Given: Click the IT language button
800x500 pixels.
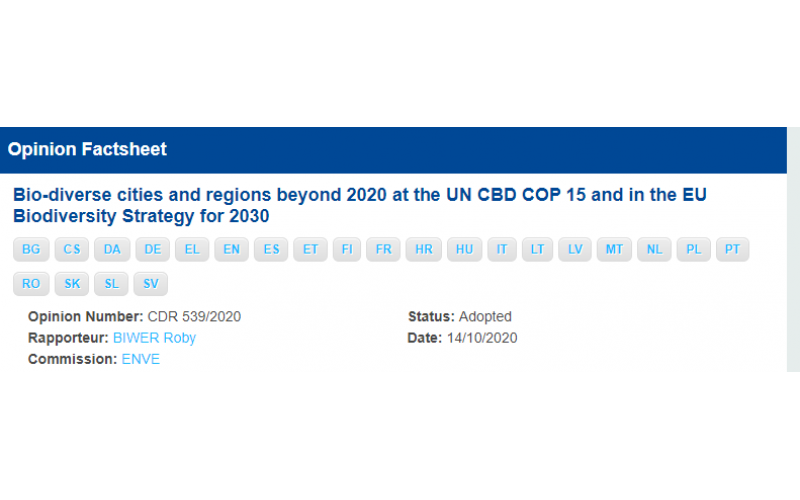Looking at the screenshot, I should [x=502, y=249].
